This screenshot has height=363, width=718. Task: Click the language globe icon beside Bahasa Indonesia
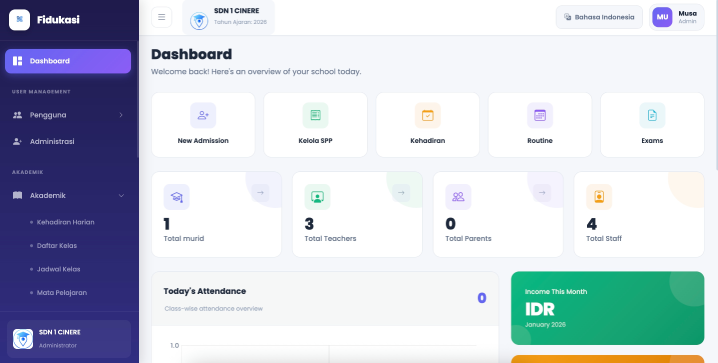click(567, 17)
